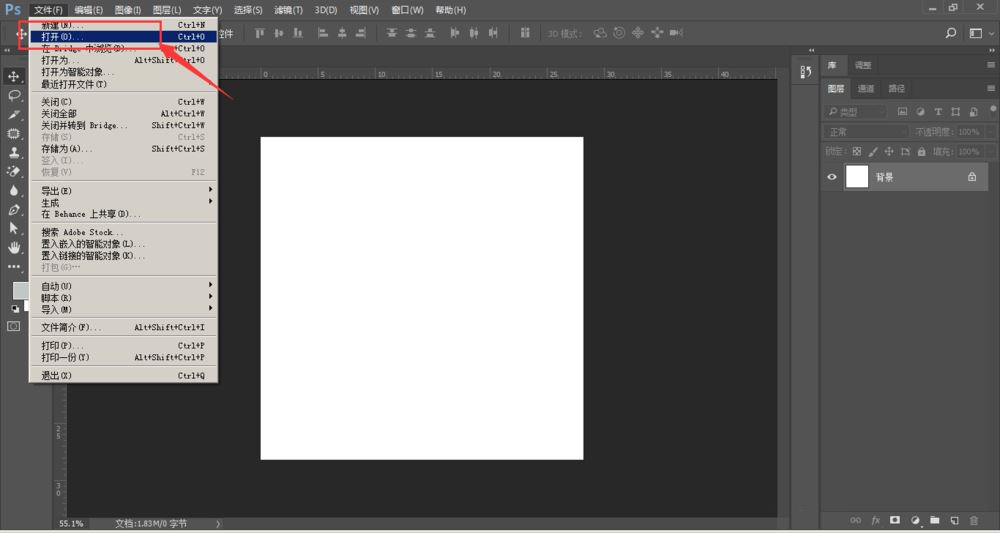Choose 打印(P)... in the menu

122,346
